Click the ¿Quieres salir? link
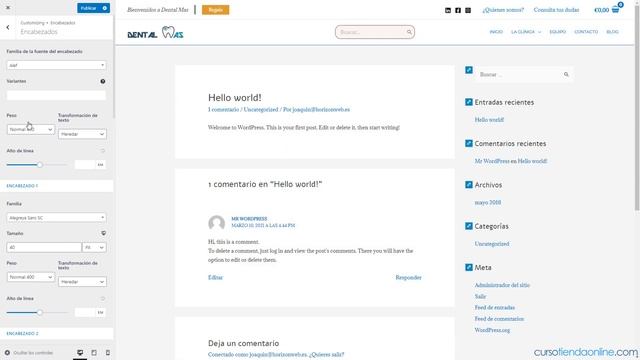640x360 pixels. [327, 355]
